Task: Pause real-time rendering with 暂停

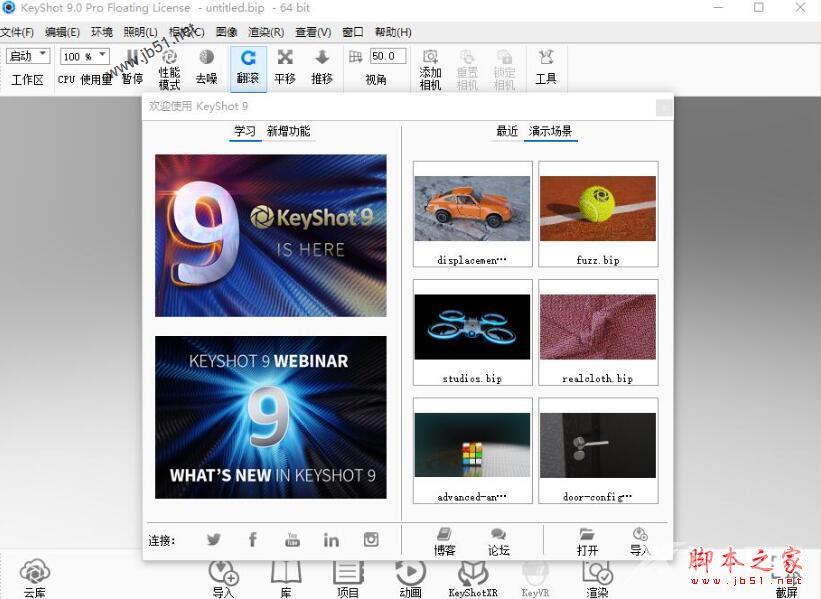Action: [x=131, y=65]
